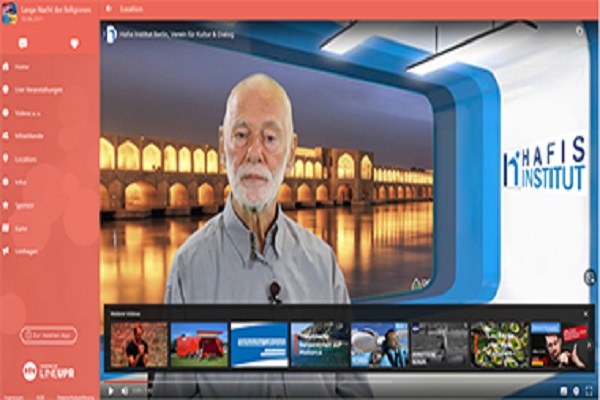Go to Locations in the sidebar
This screenshot has height=400, width=600.
click(x=26, y=158)
